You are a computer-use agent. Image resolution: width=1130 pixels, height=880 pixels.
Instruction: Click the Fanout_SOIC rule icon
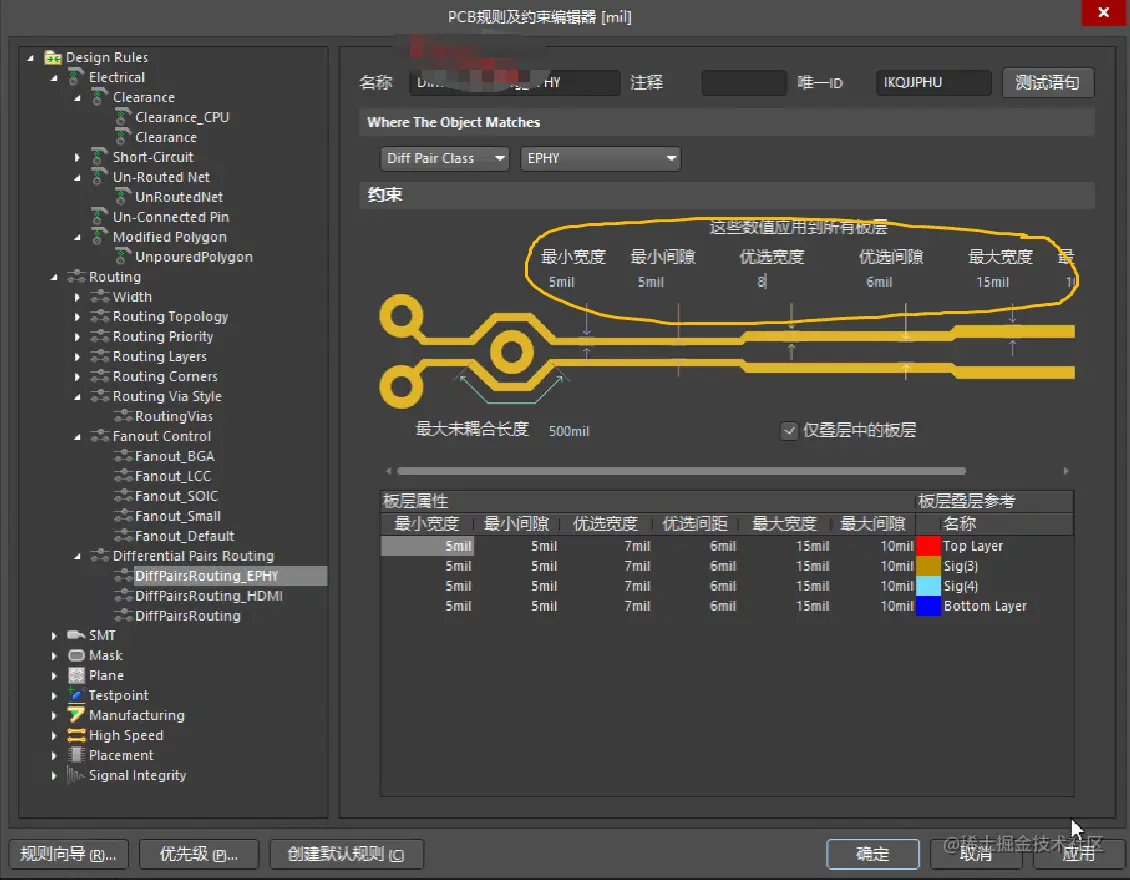(x=123, y=496)
